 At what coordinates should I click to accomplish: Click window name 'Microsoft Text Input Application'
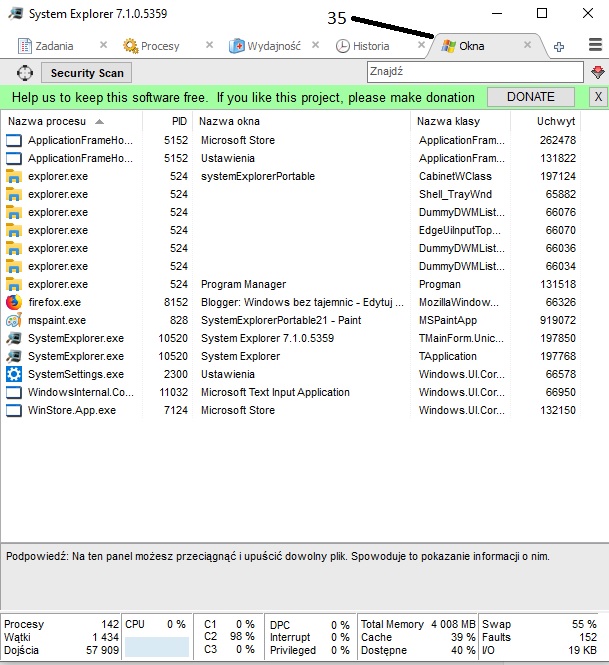275,392
